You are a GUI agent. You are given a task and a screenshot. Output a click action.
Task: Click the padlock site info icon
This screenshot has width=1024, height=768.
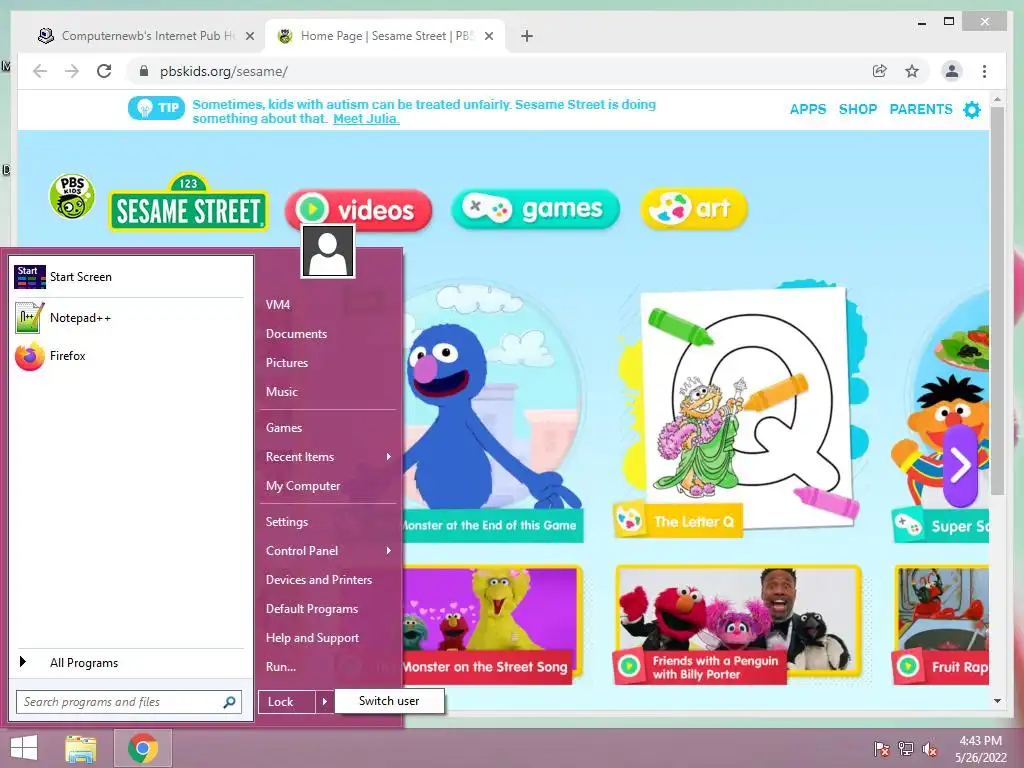point(144,71)
